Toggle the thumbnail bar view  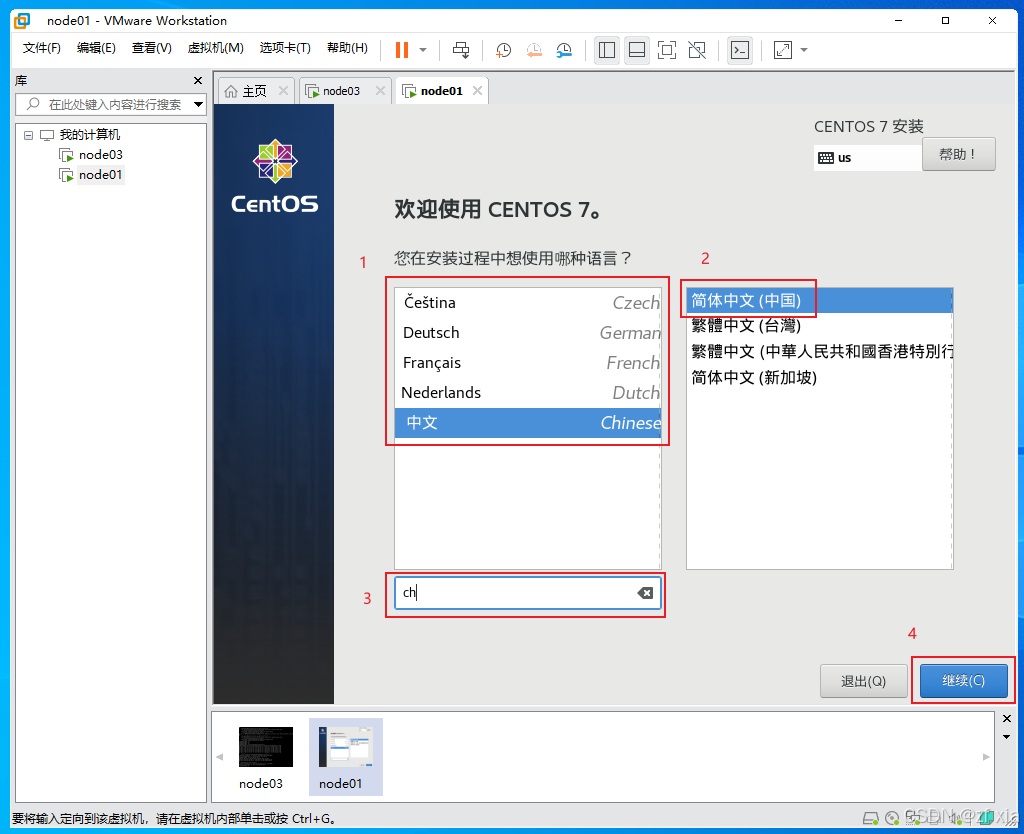pyautogui.click(x=637, y=50)
